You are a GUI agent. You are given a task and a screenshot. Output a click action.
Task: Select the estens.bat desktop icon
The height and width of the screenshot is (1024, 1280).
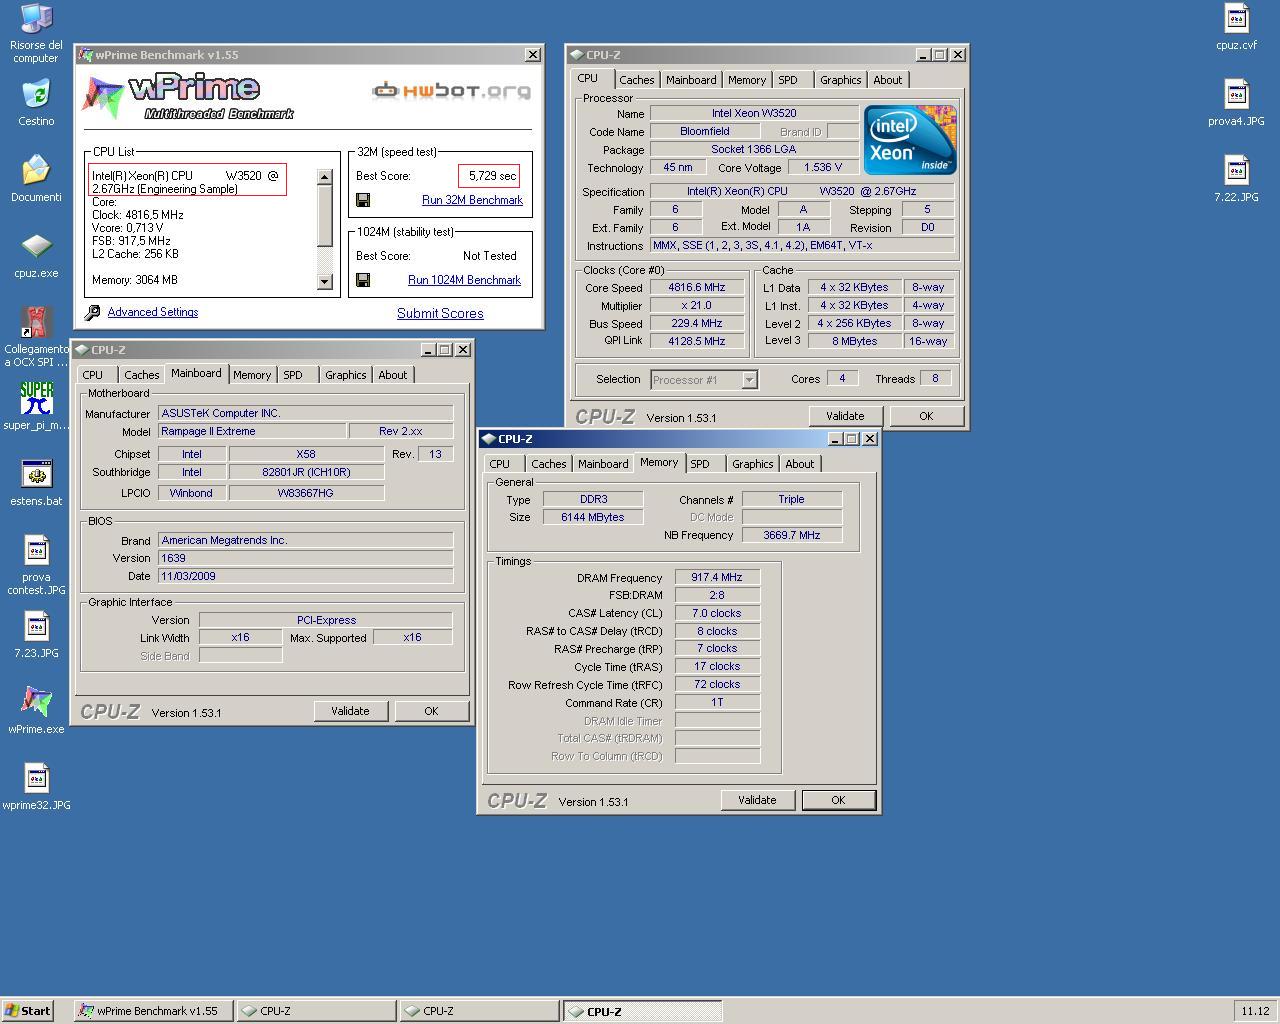pyautogui.click(x=36, y=483)
